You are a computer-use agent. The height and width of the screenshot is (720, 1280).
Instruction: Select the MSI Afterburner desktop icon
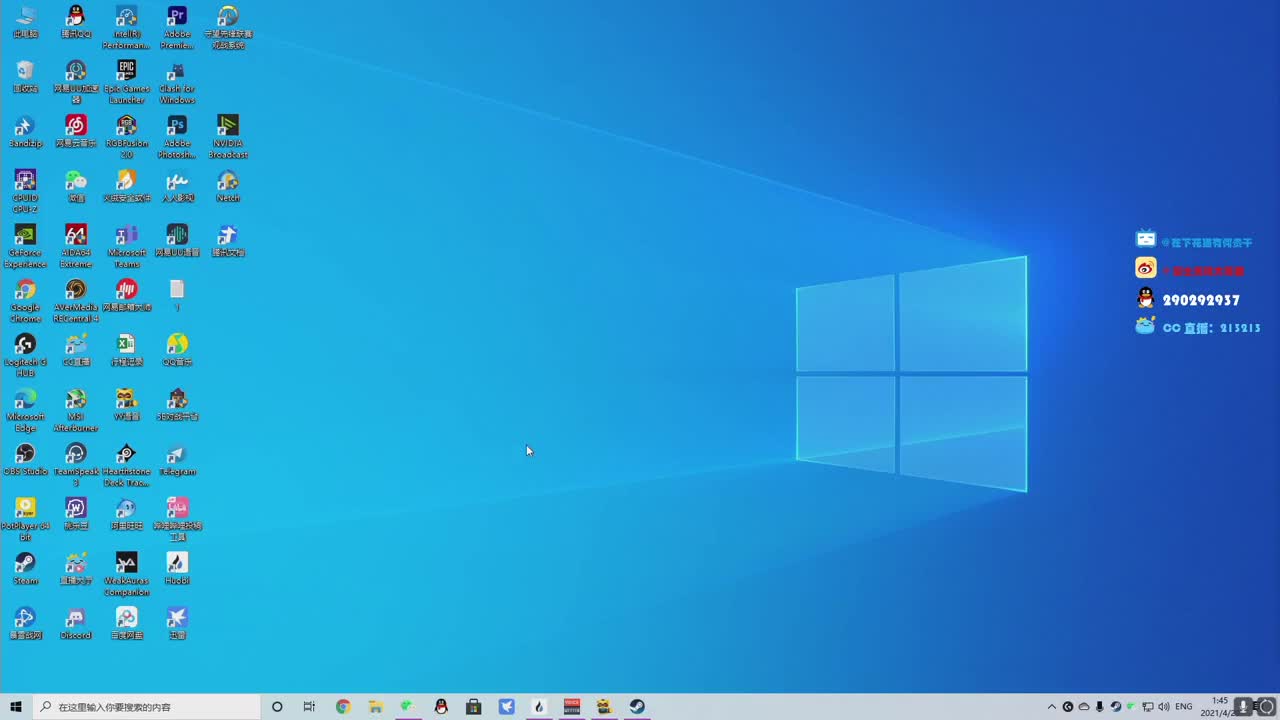click(x=76, y=410)
